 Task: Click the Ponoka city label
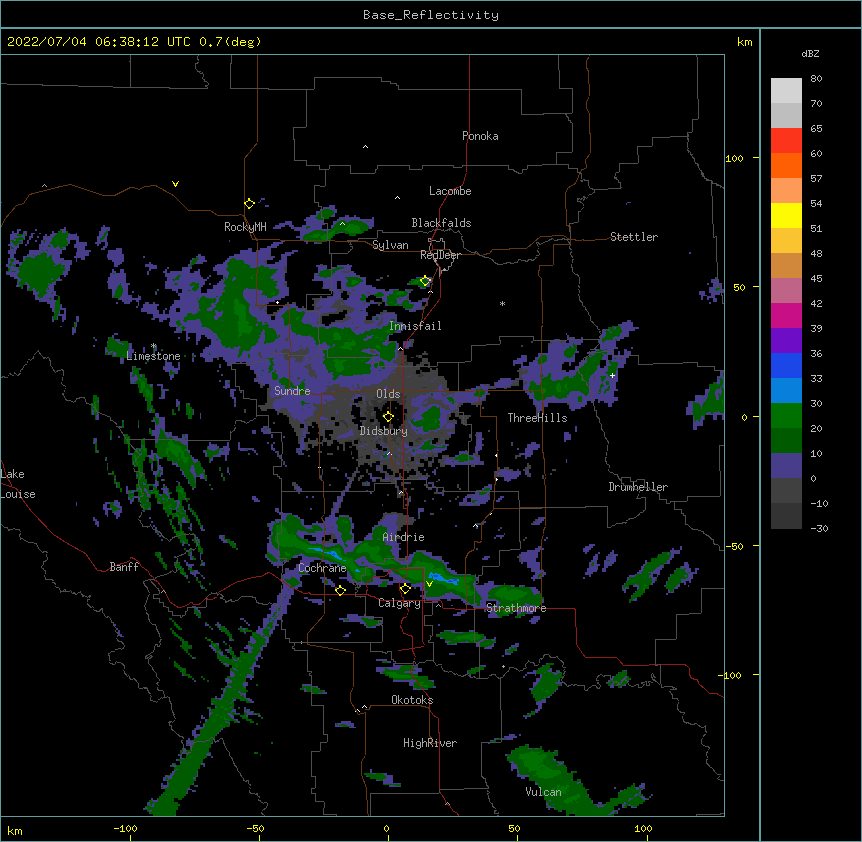480,136
